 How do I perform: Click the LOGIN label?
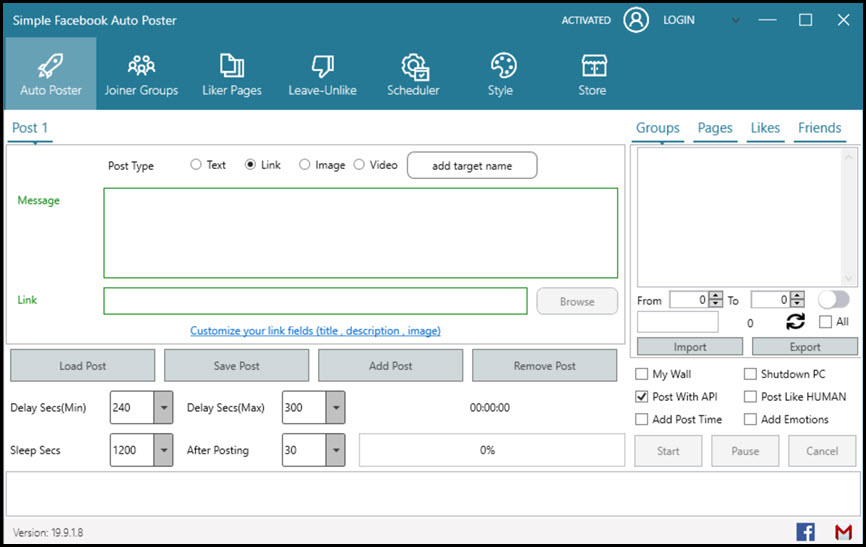pyautogui.click(x=679, y=20)
